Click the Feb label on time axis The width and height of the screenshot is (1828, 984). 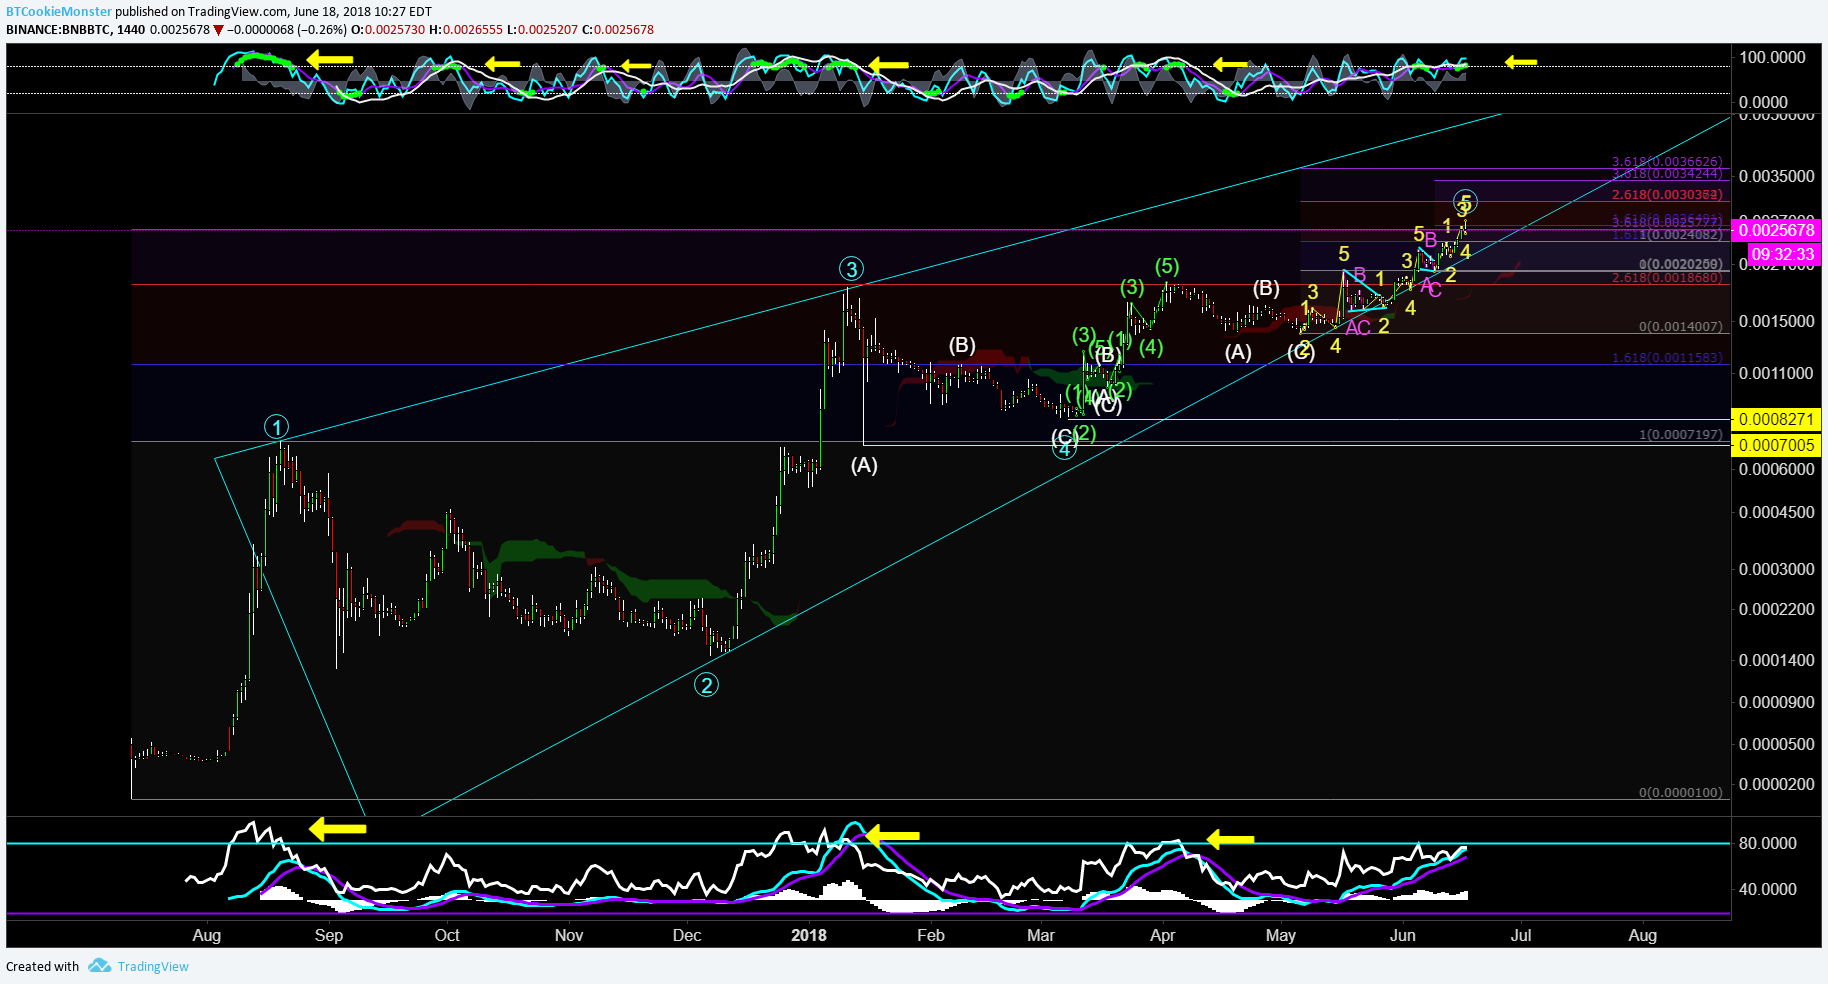pyautogui.click(x=931, y=935)
